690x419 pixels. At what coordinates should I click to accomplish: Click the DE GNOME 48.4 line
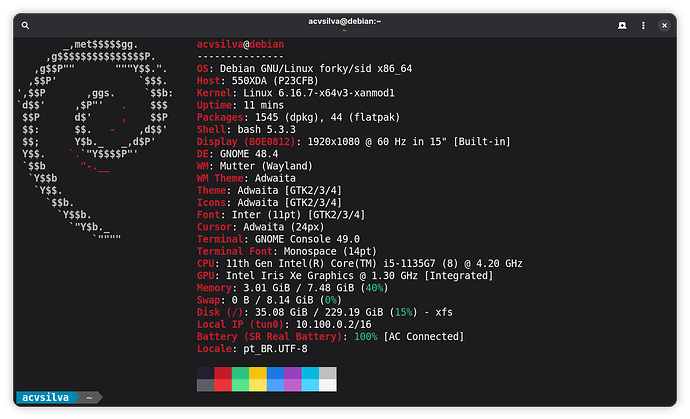click(238, 154)
